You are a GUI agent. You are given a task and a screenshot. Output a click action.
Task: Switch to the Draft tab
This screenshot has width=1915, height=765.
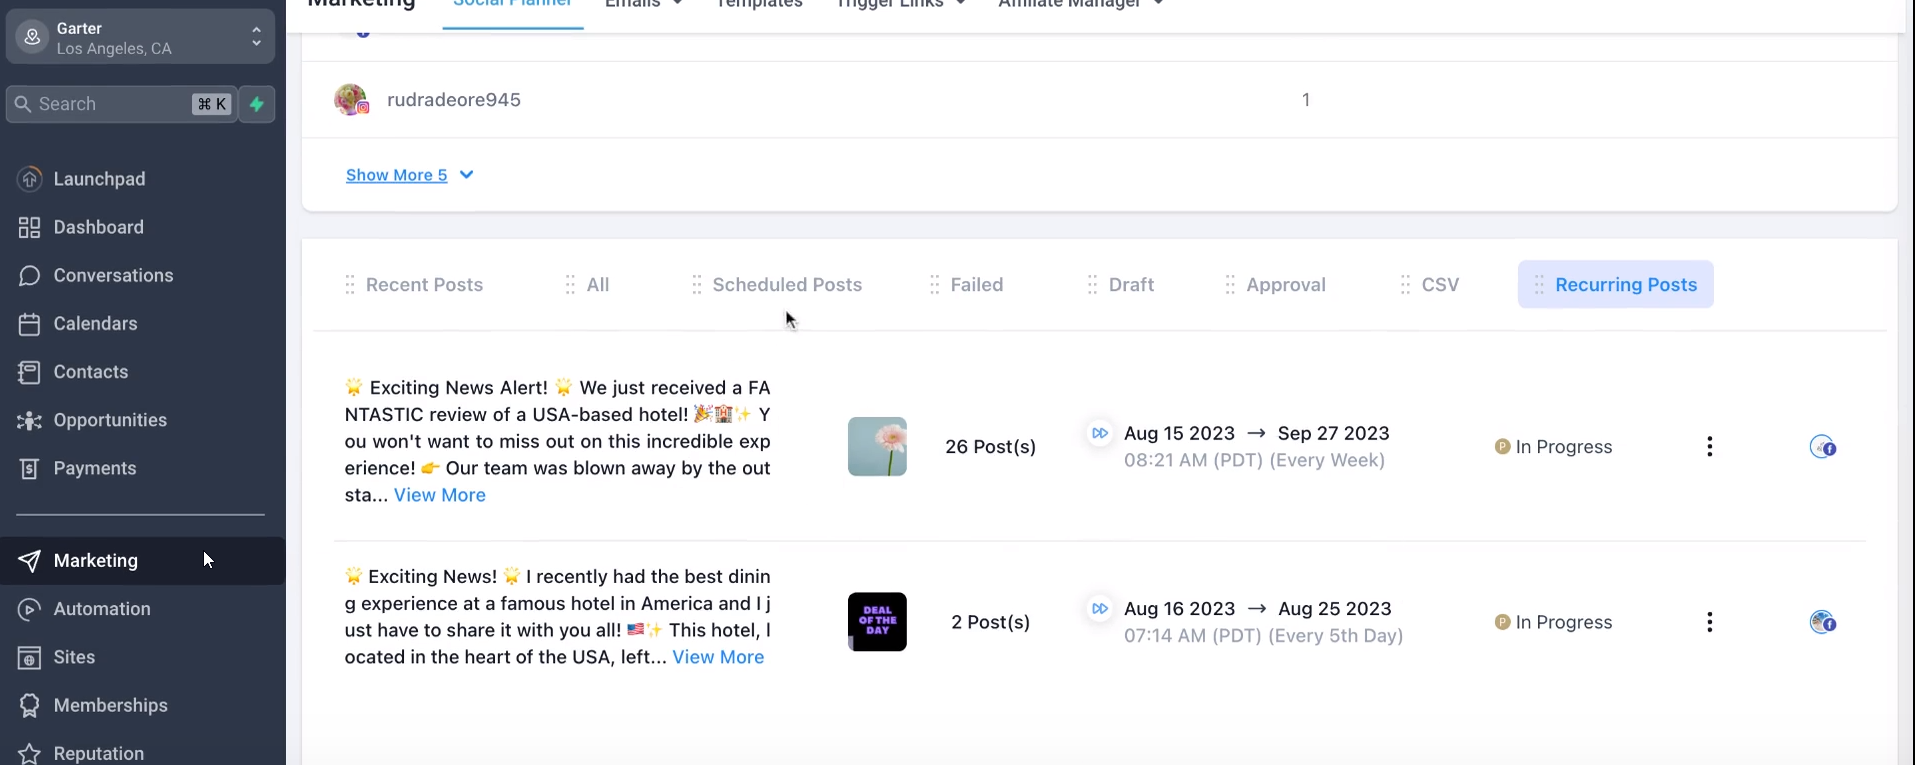tap(1131, 285)
